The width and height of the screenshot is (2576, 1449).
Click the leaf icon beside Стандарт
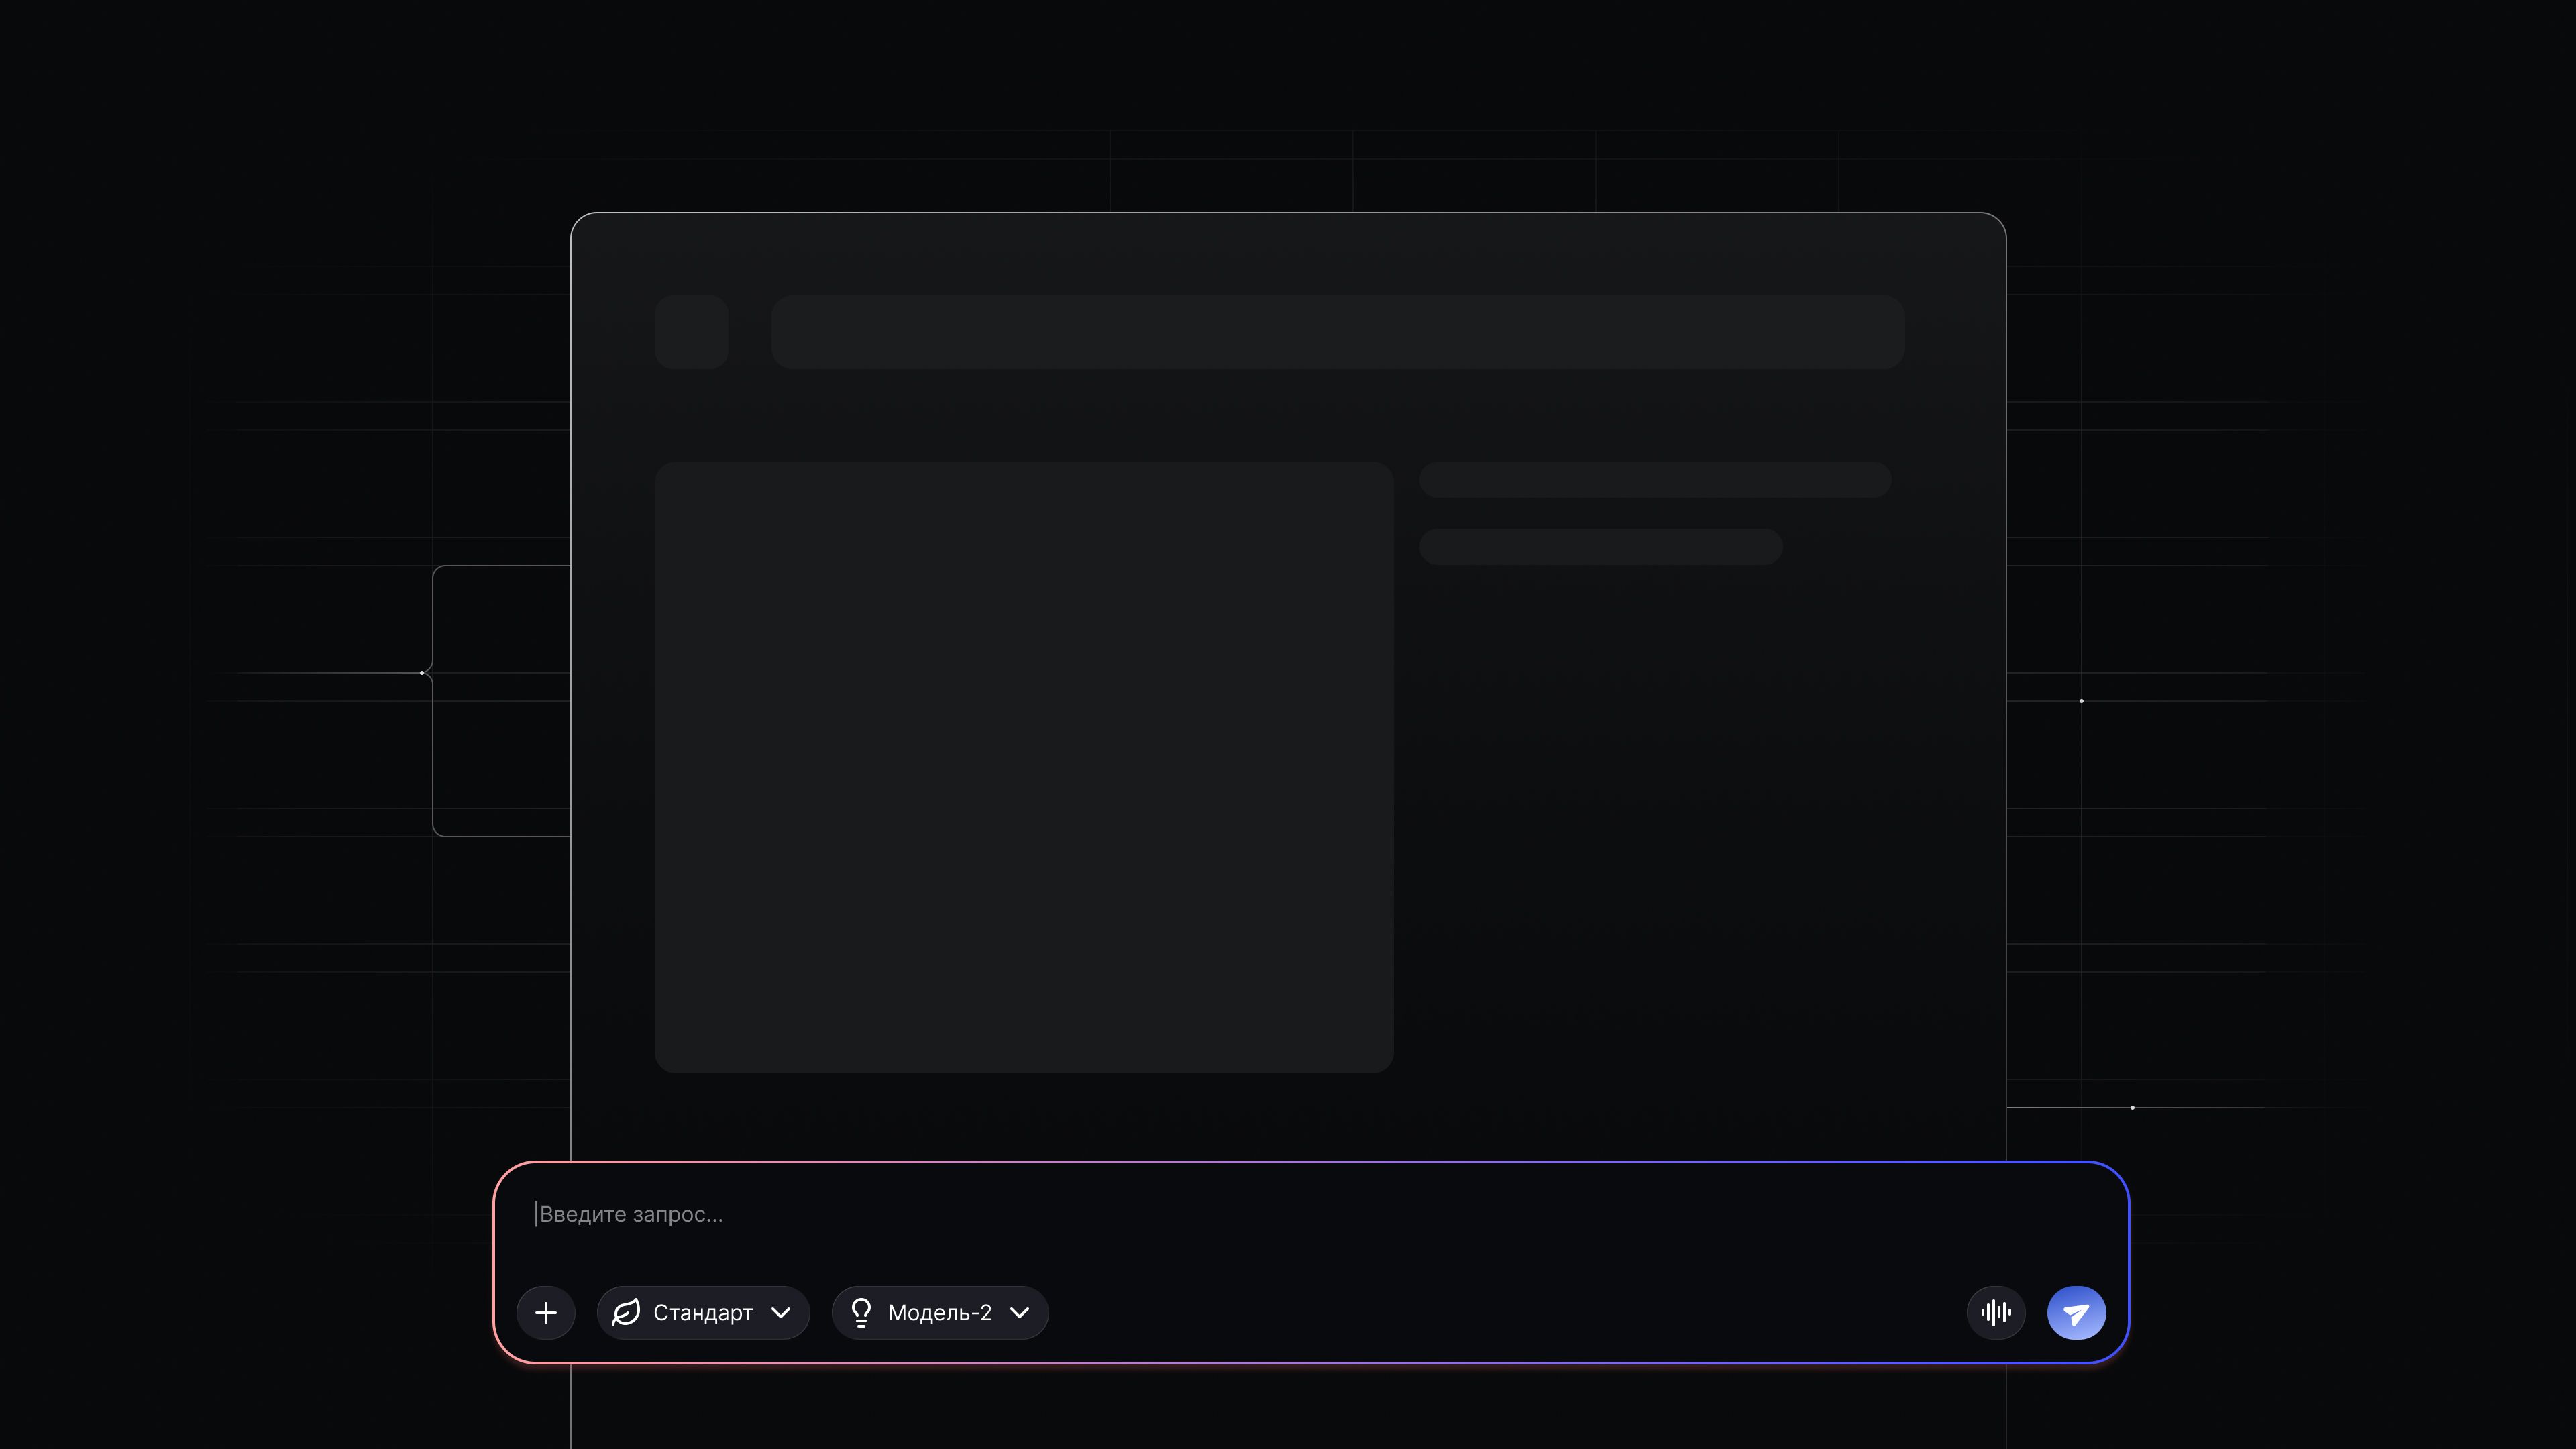[x=626, y=1312]
